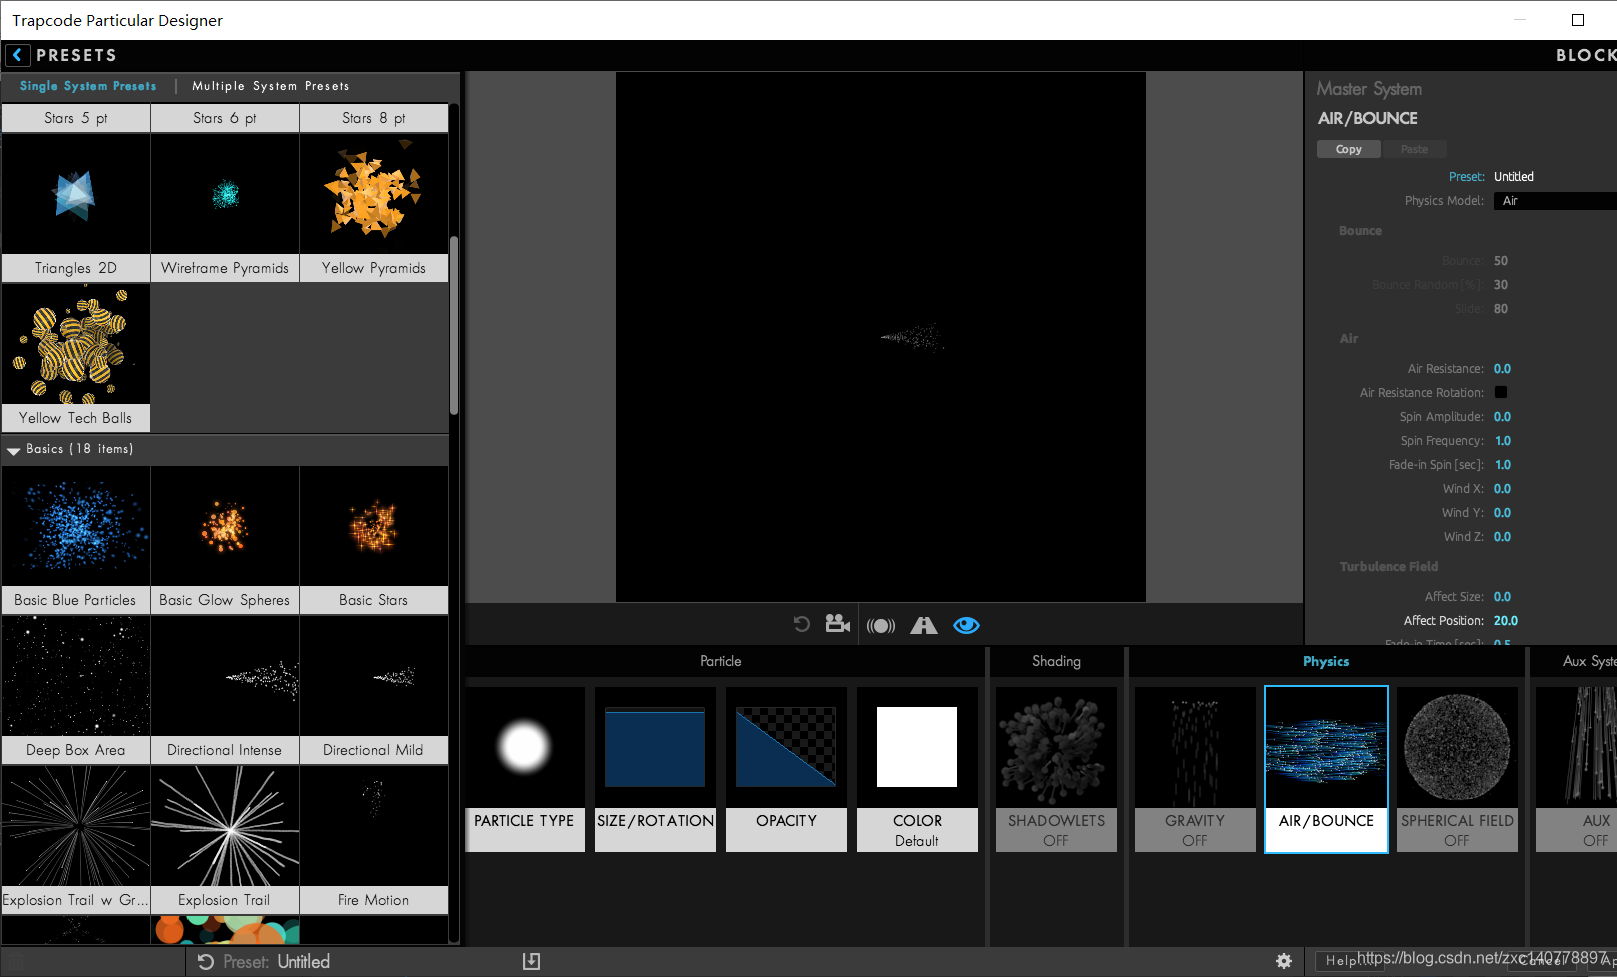Viewport: 1617px width, 977px height.
Task: Select the SIZE/ROTATION block
Action: pos(655,769)
